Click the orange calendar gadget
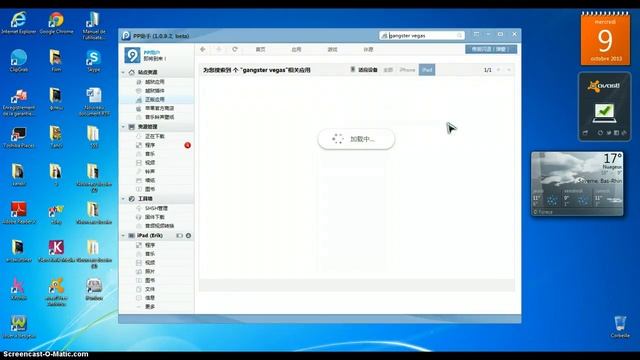This screenshot has width=640, height=360. [x=605, y=38]
